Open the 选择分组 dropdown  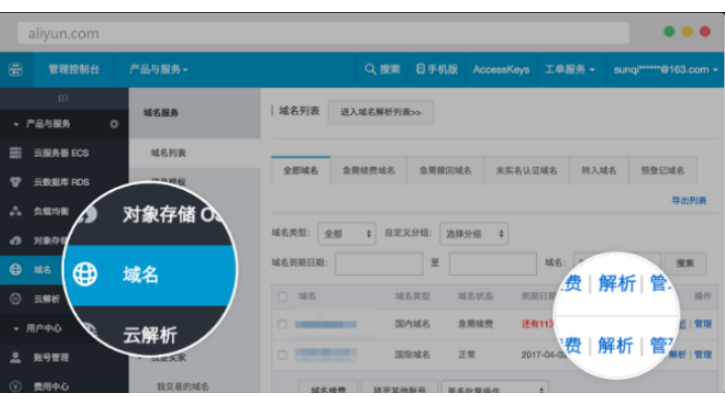(x=474, y=234)
